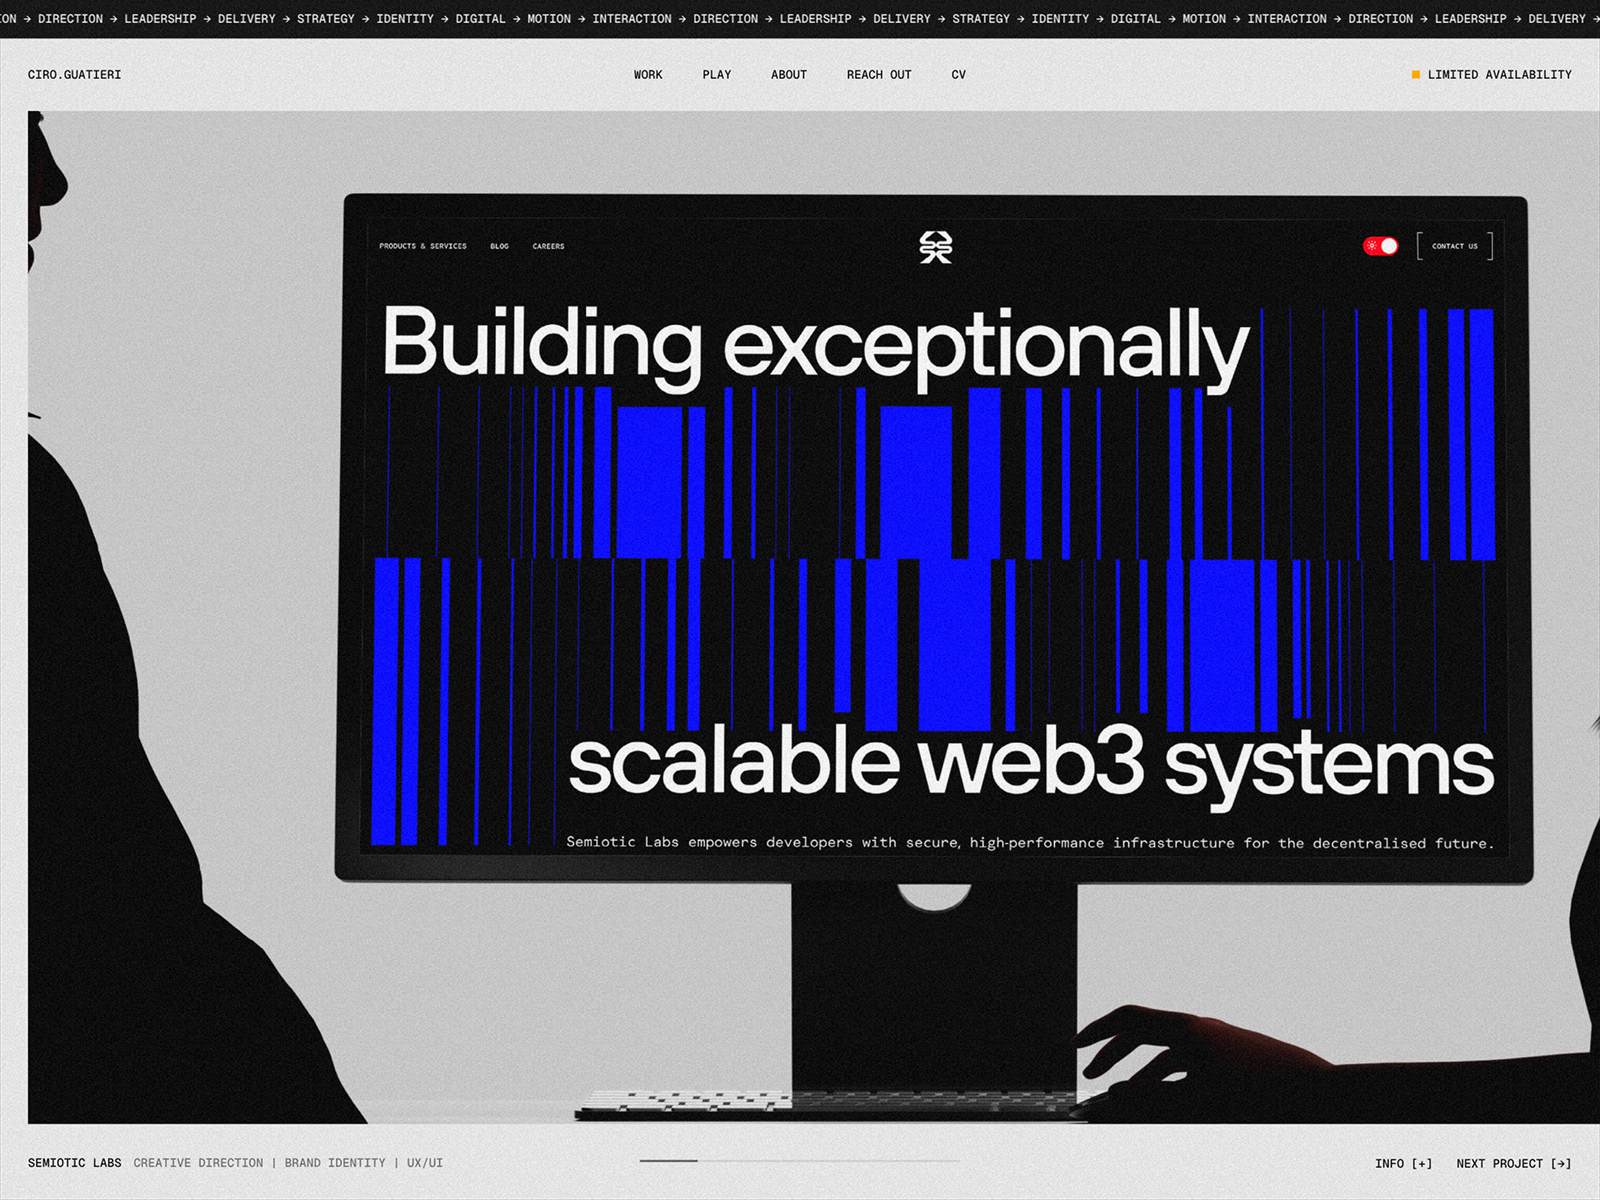The width and height of the screenshot is (1600, 1200).
Task: Click the SEMIOTIC LABS project title
Action: [74, 1163]
